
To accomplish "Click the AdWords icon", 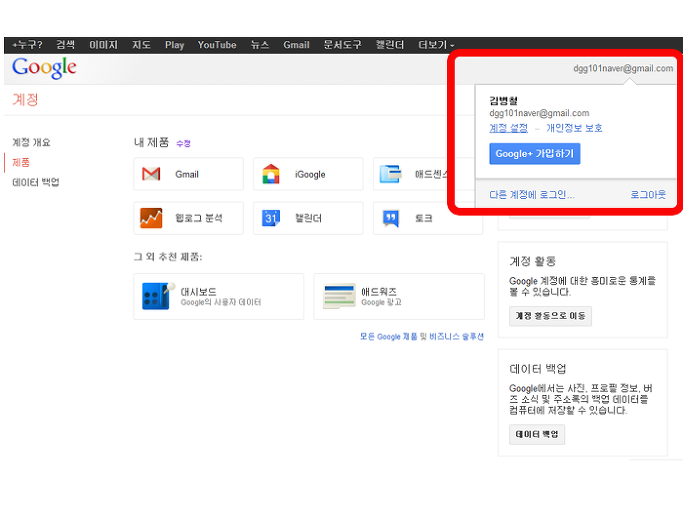I will 339,296.
